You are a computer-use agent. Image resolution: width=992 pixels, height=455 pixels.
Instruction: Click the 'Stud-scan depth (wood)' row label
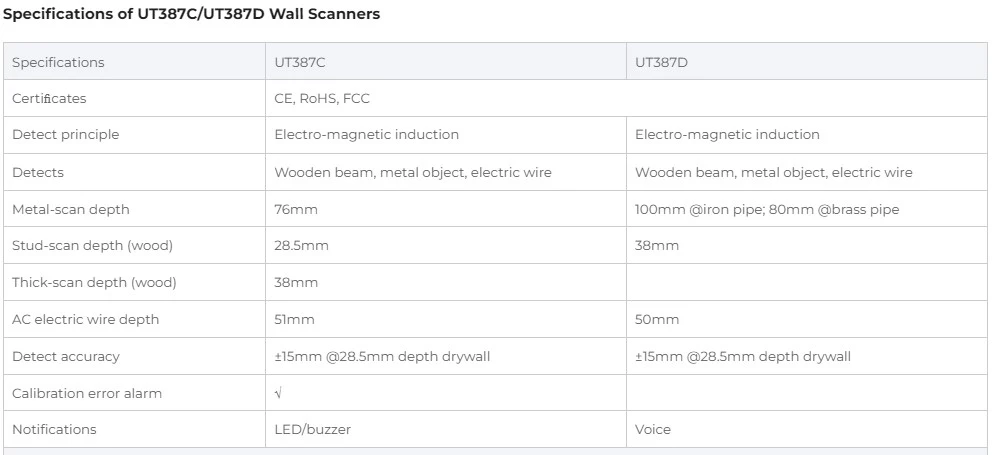click(85, 245)
